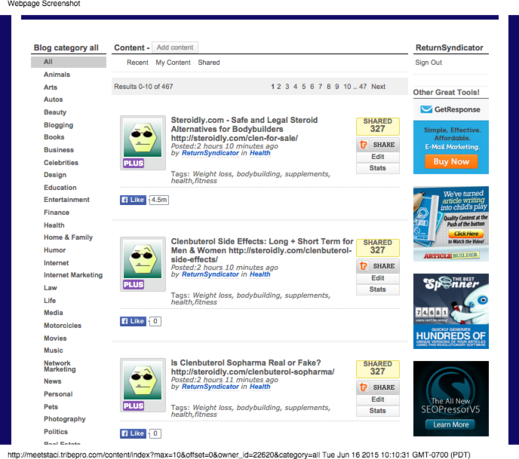Screen dimensions: 519x459
Task: Share the Clenbuterol Sopharma Real or Fake post
Action: pos(378,387)
